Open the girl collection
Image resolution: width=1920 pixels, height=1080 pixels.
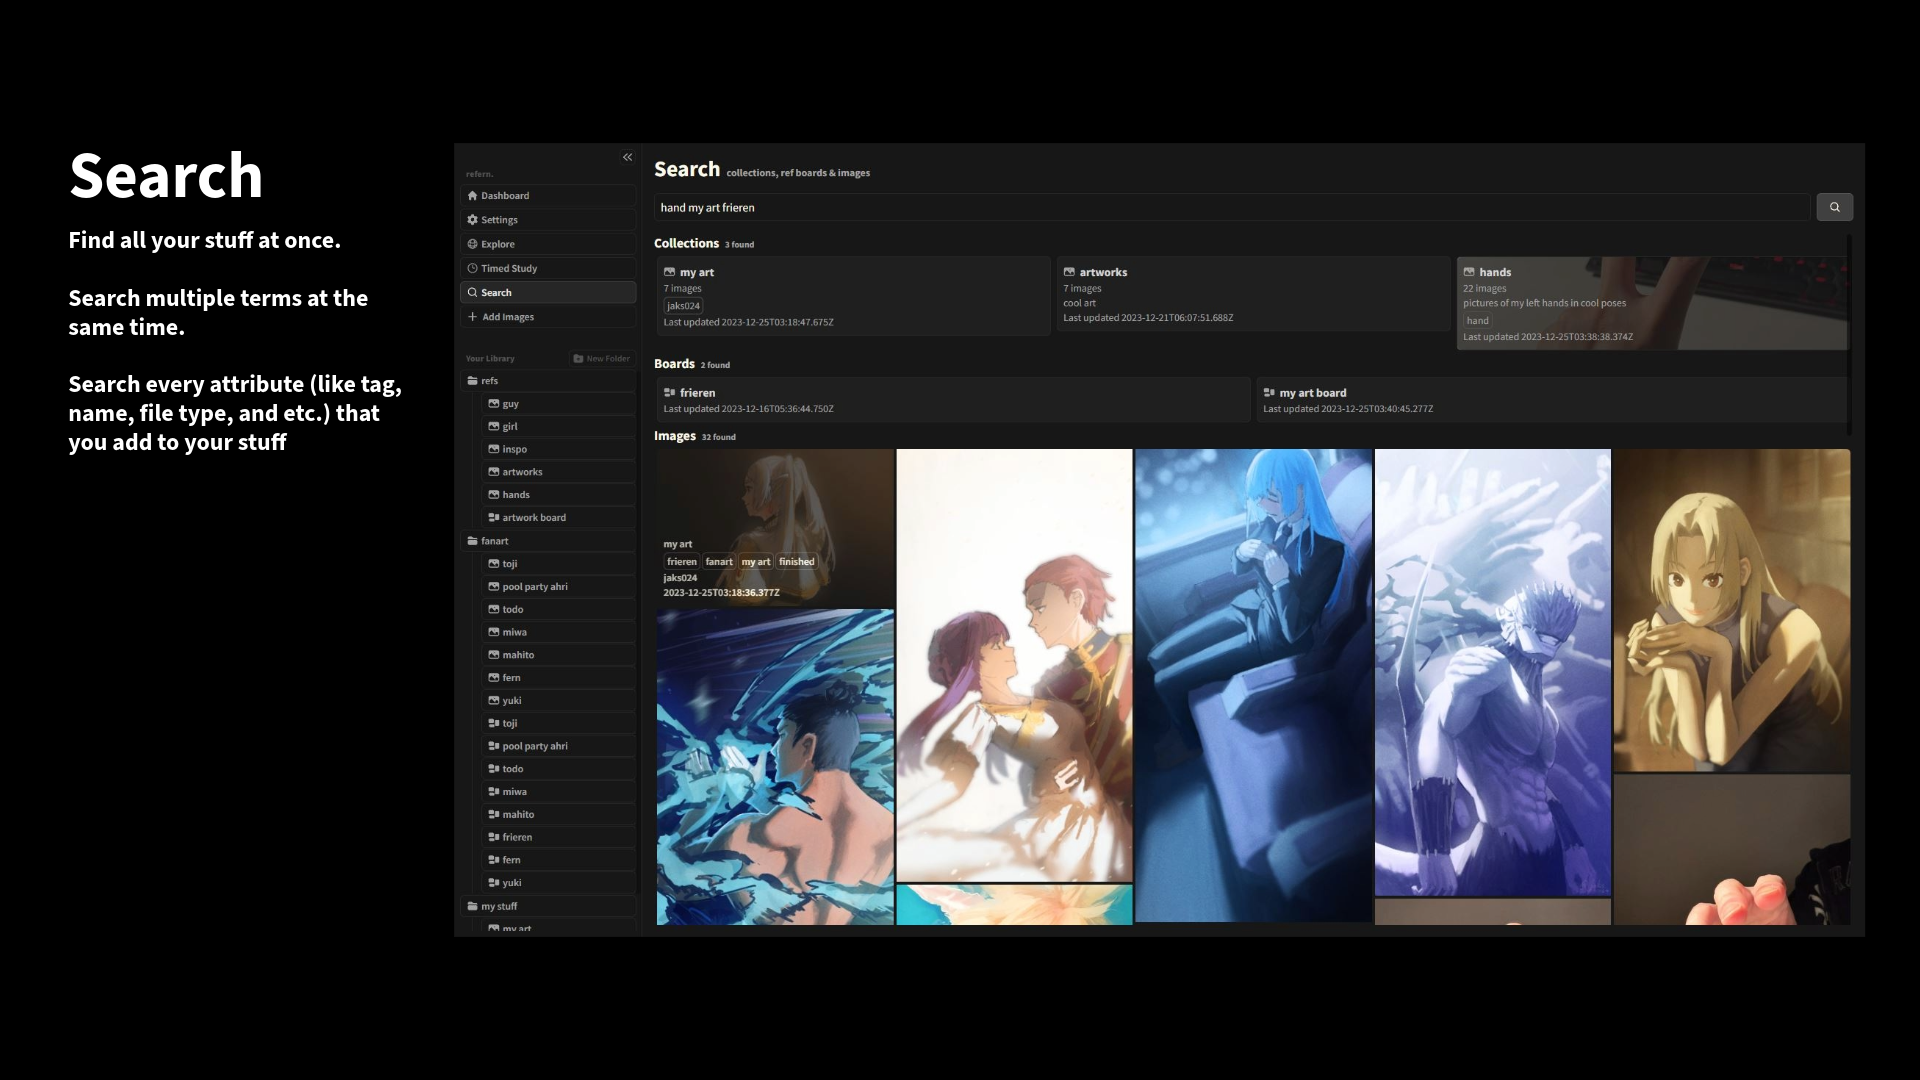coord(560,427)
